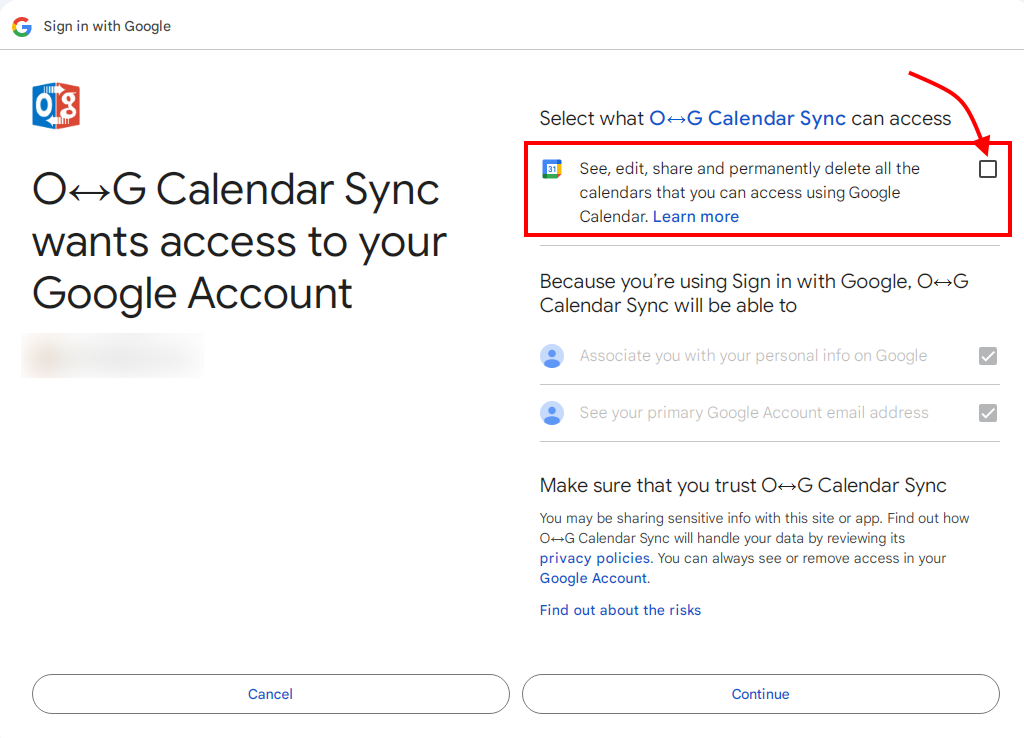Click the profile icon beside email address
The height and width of the screenshot is (738, 1024).
point(552,413)
